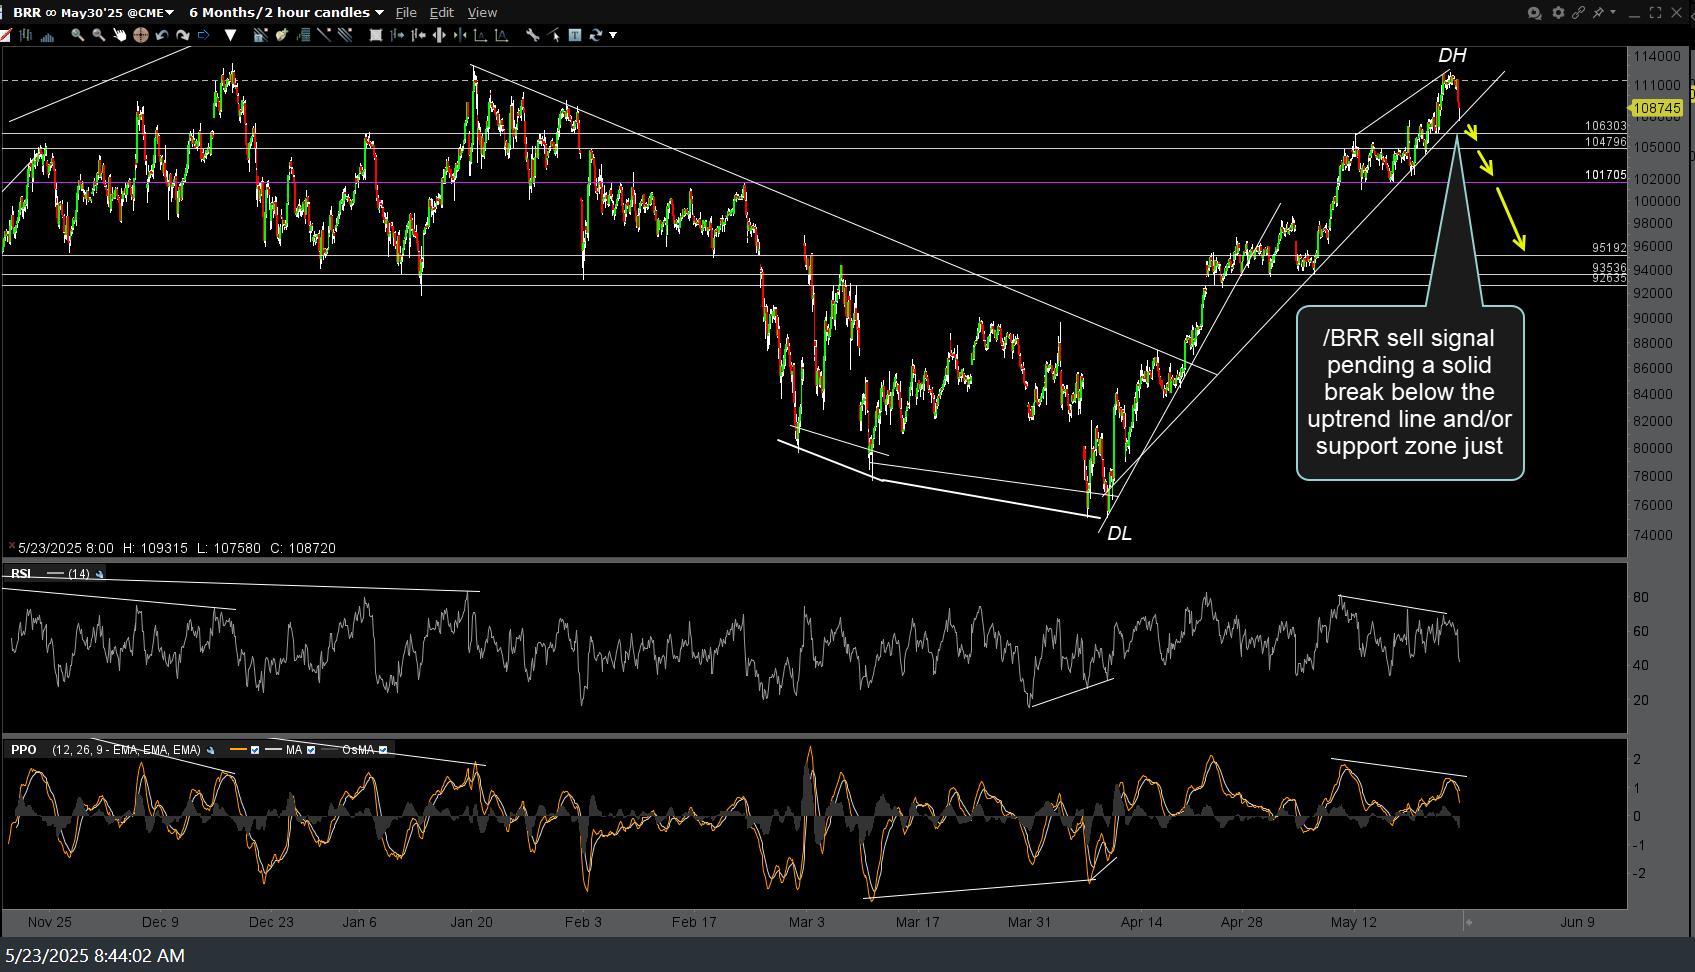Click the zoom in magnifier icon
Screen dimensions: 1695x972
pos(77,35)
